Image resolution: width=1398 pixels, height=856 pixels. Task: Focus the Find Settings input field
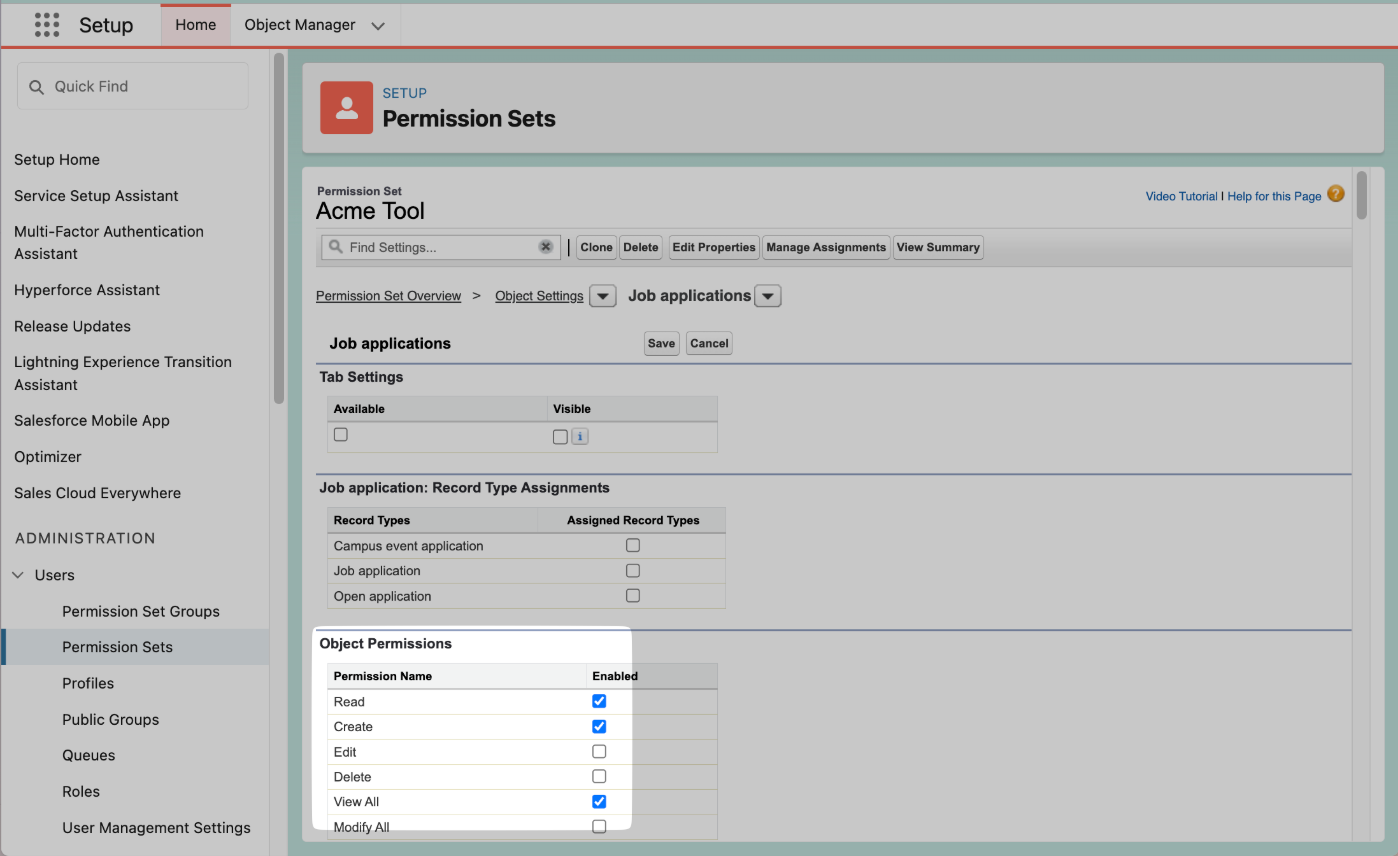(x=443, y=247)
